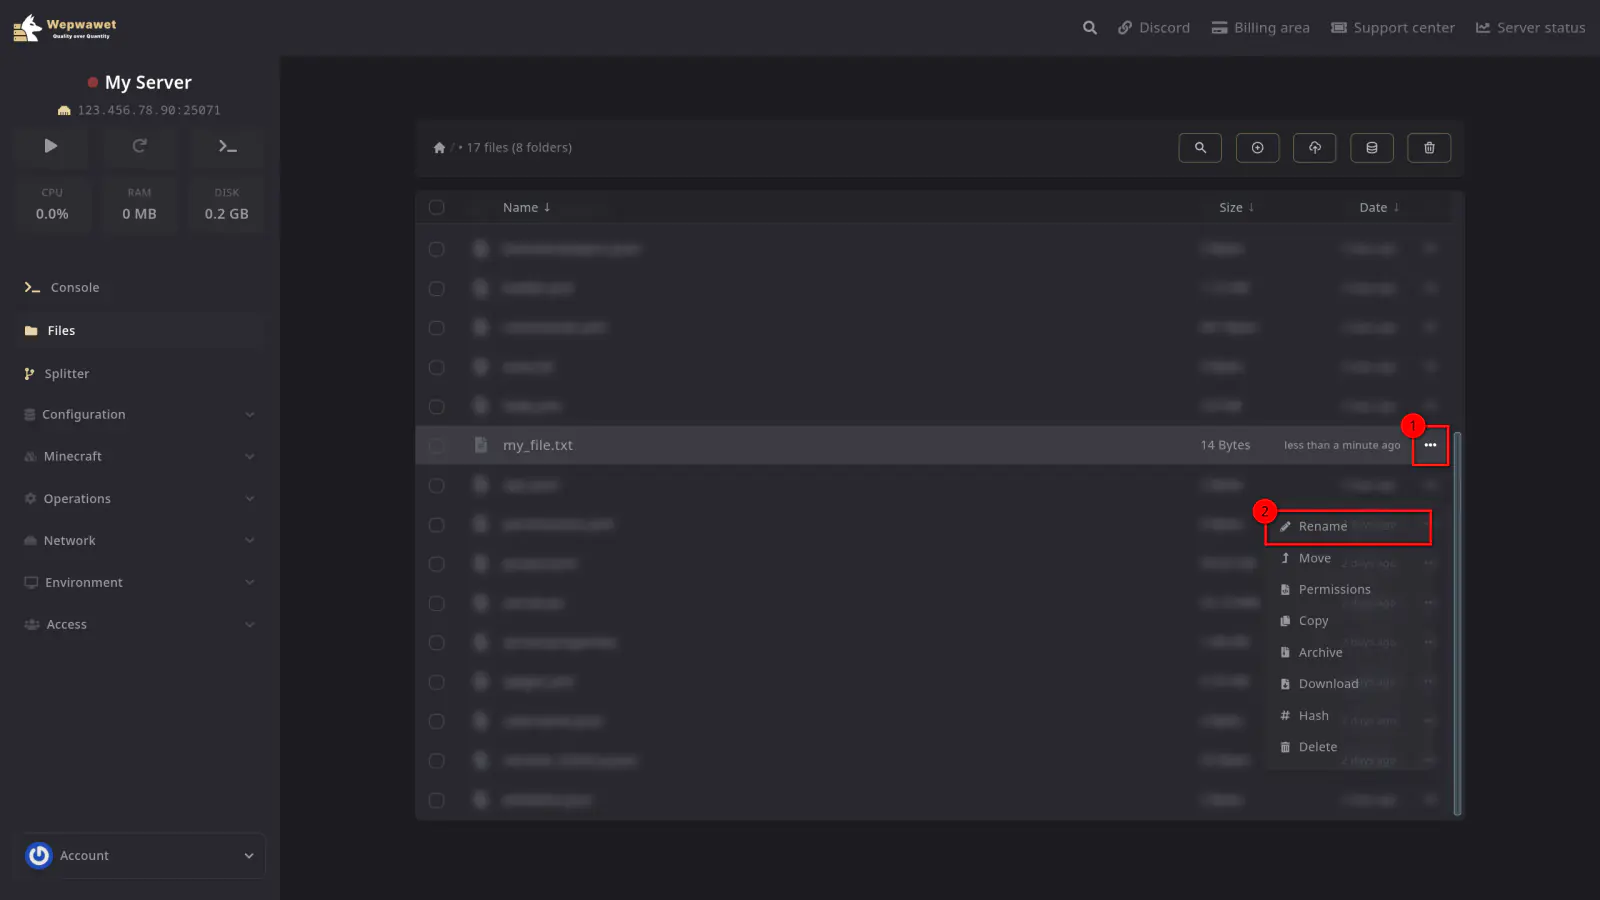The height and width of the screenshot is (900, 1600).
Task: Open the terminal prompt icon under My Server
Action: tap(227, 146)
